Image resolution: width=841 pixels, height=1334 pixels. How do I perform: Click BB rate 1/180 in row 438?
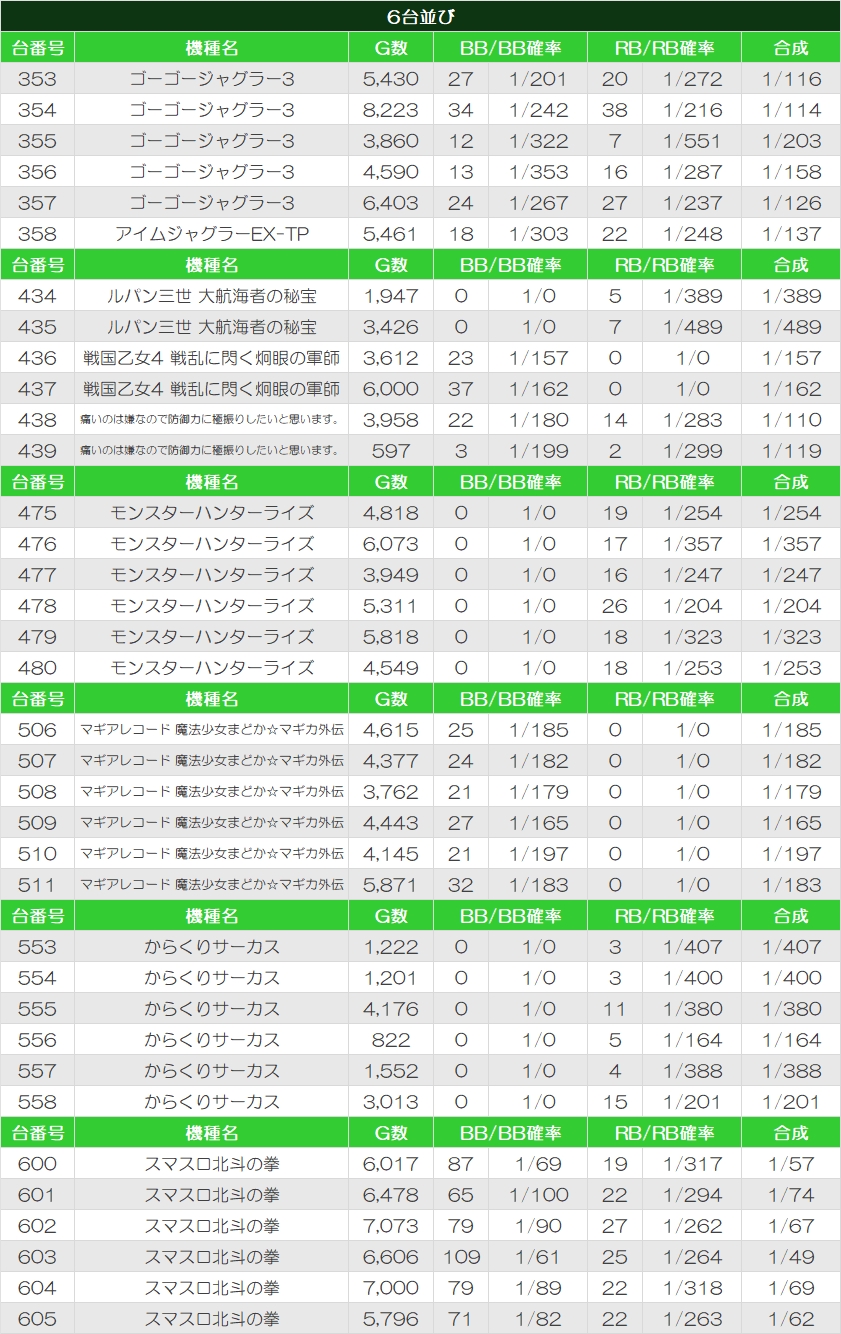coord(537,420)
